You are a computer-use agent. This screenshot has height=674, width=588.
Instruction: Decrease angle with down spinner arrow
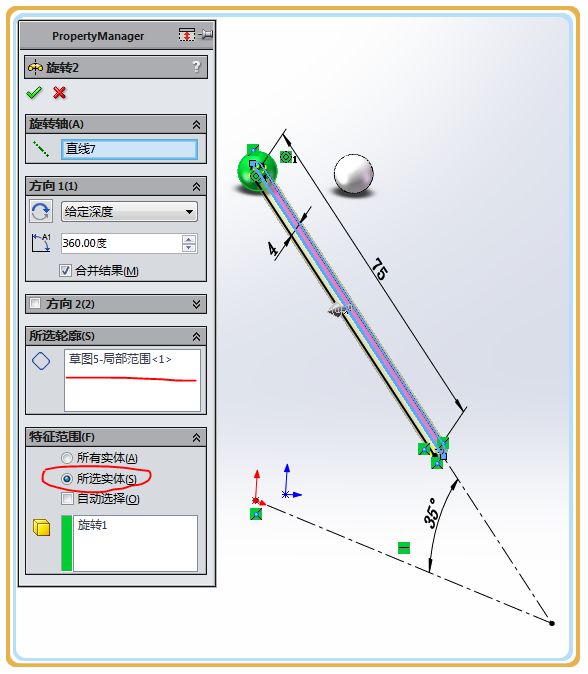point(189,248)
